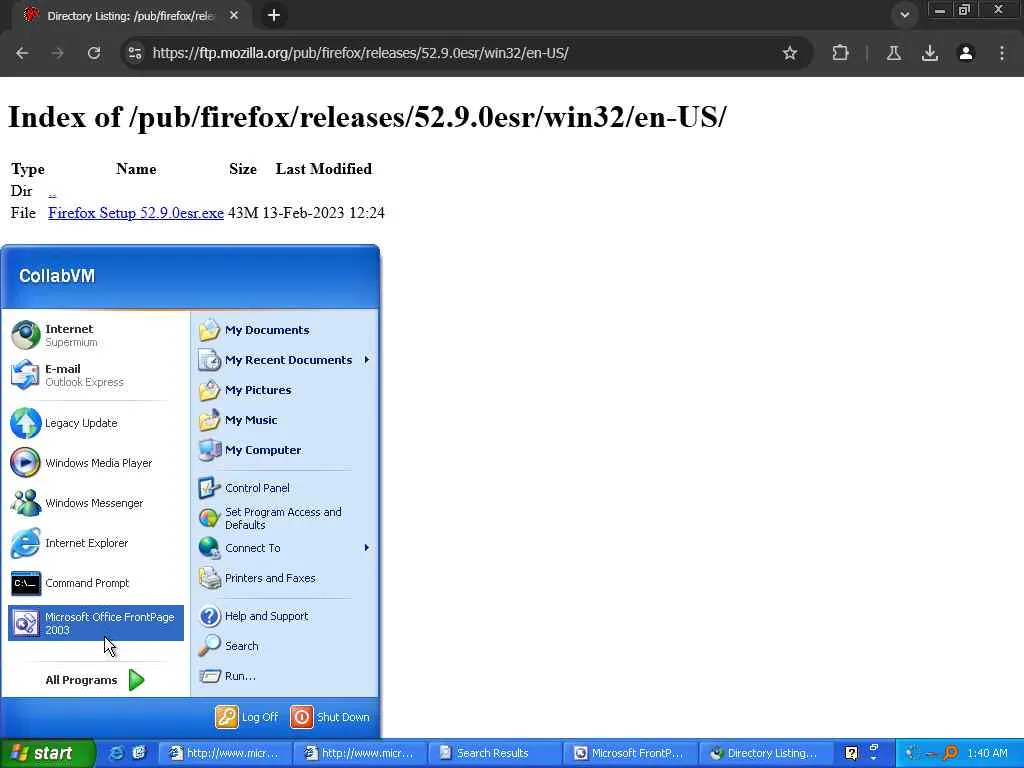Expand the tab search dropdown

click(904, 14)
